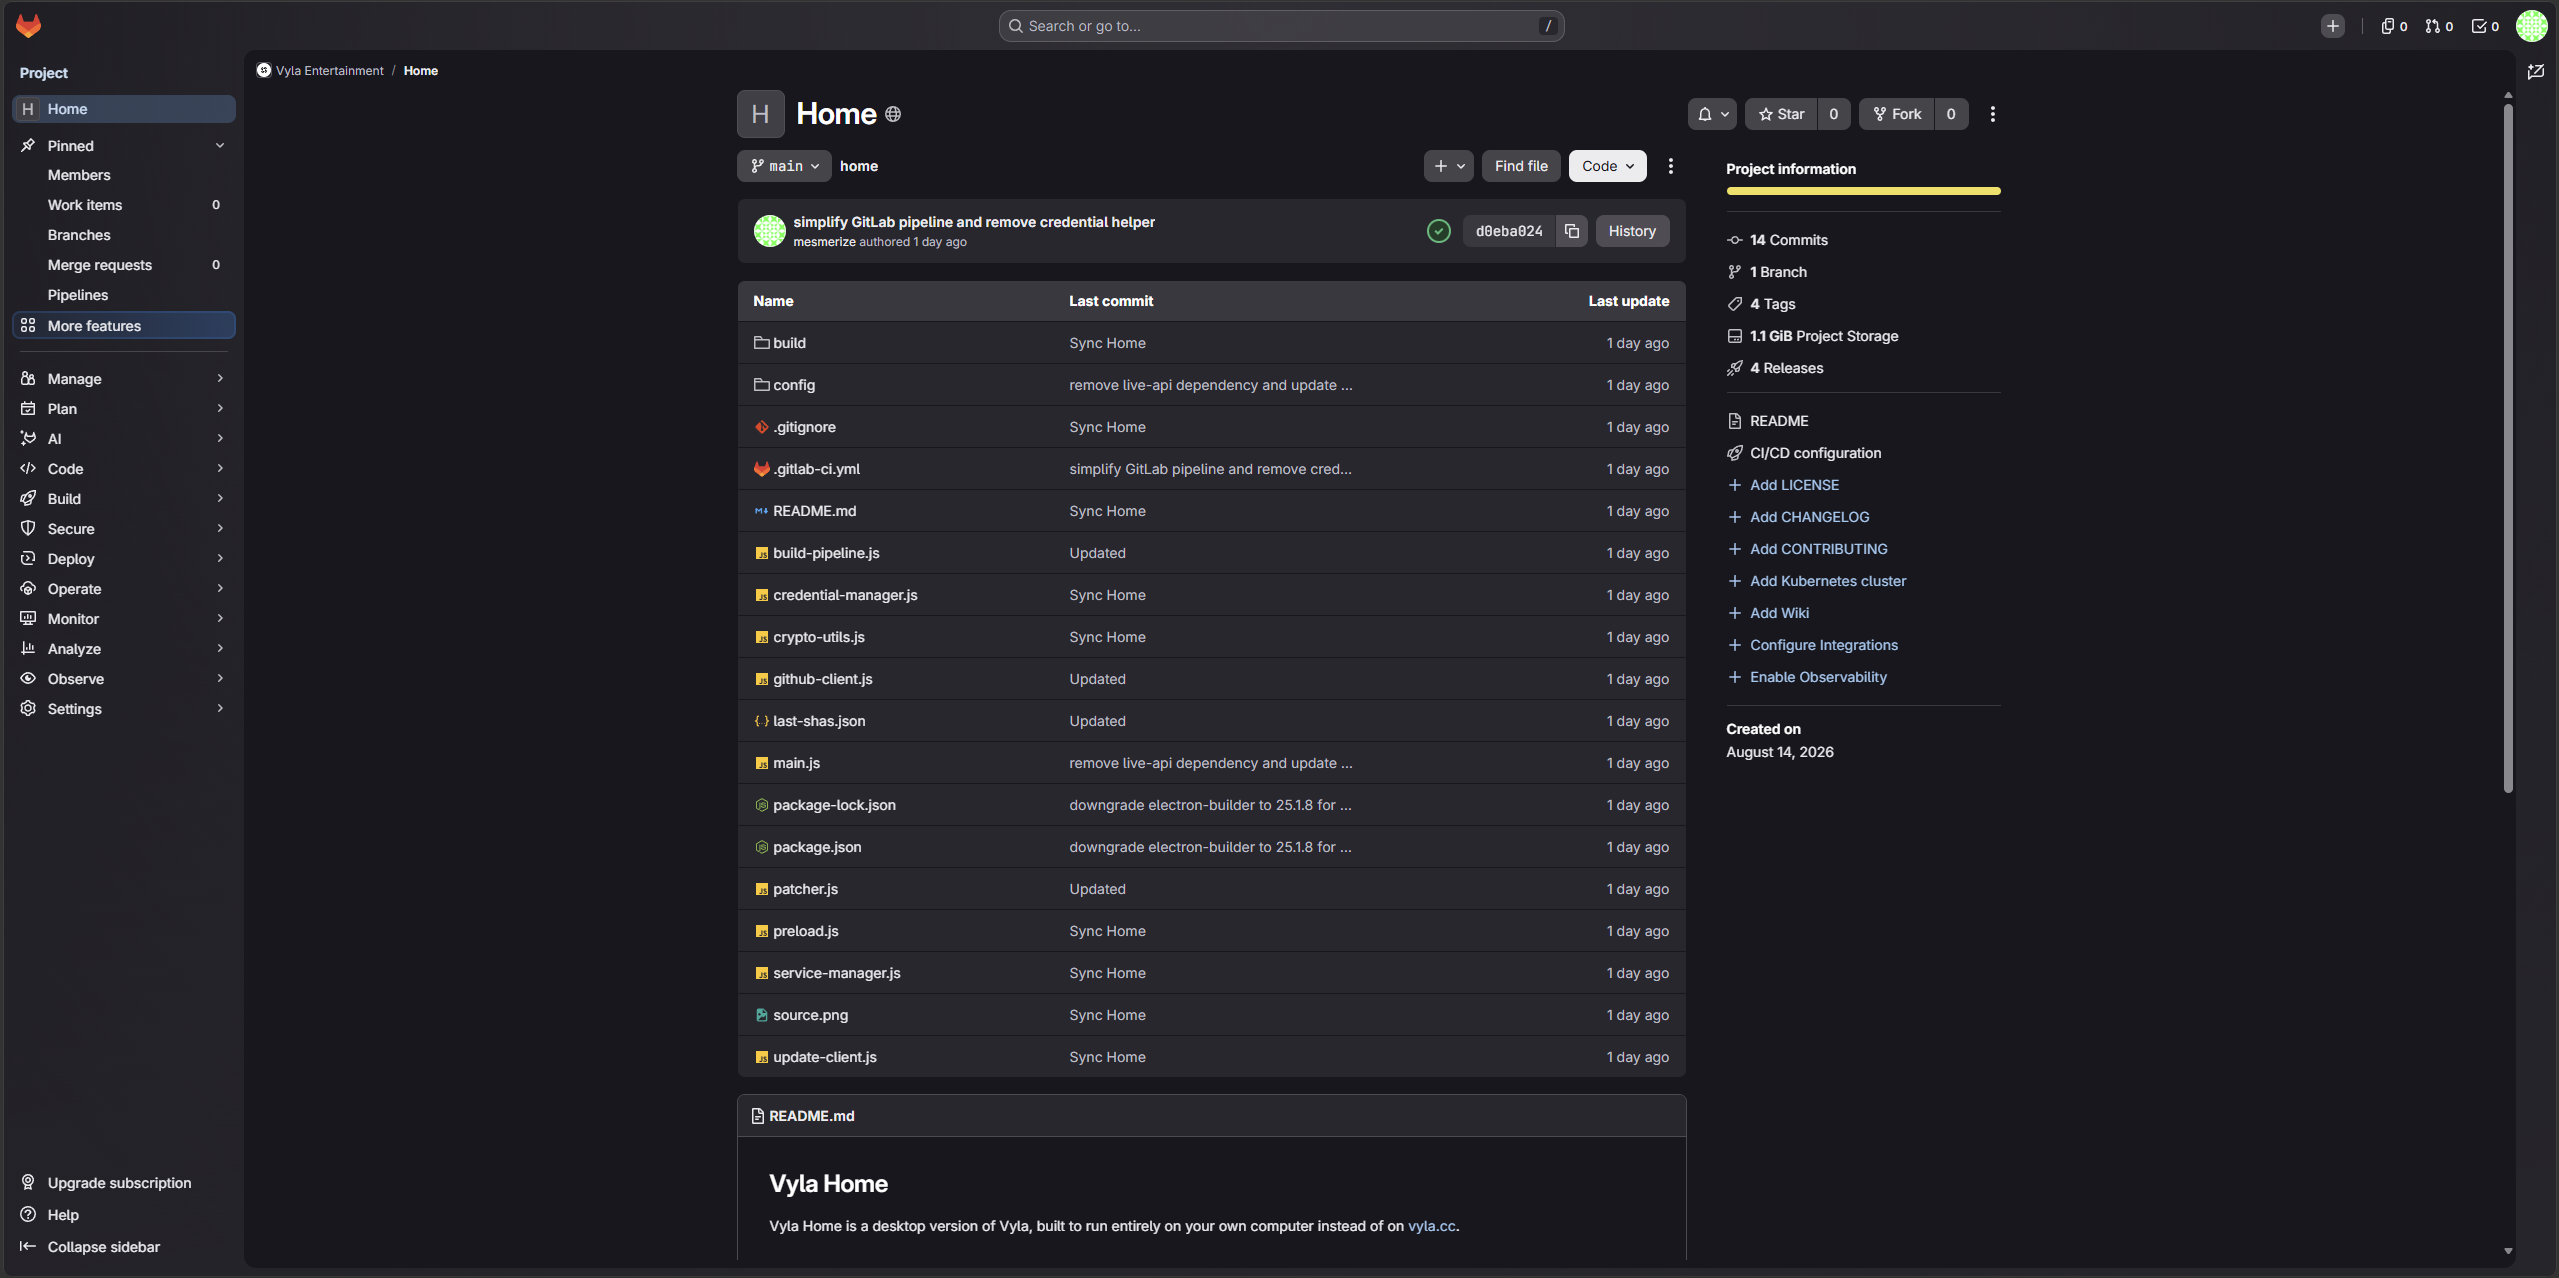Open the vyla.cc link in README
This screenshot has width=2559, height=1278.
(1431, 1226)
